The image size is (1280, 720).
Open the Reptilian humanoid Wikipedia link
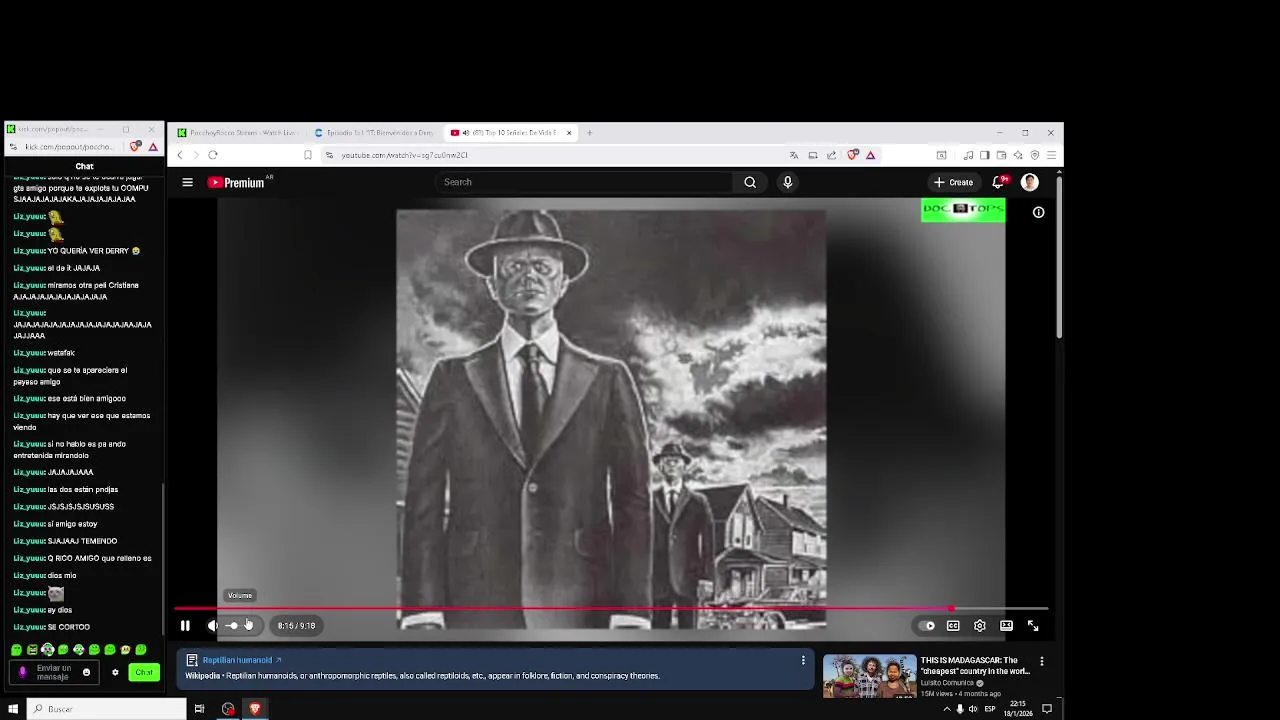[x=242, y=660]
